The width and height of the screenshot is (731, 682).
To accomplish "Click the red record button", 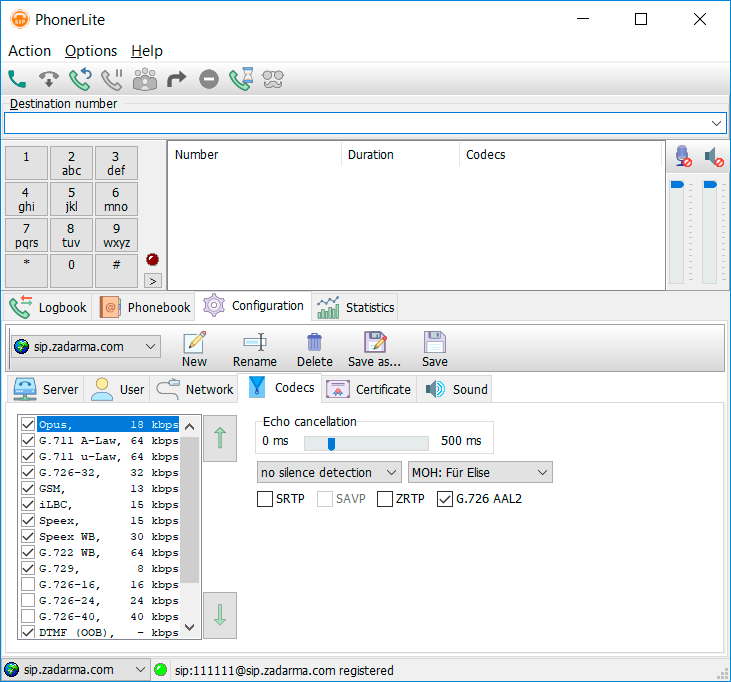I will tap(152, 259).
